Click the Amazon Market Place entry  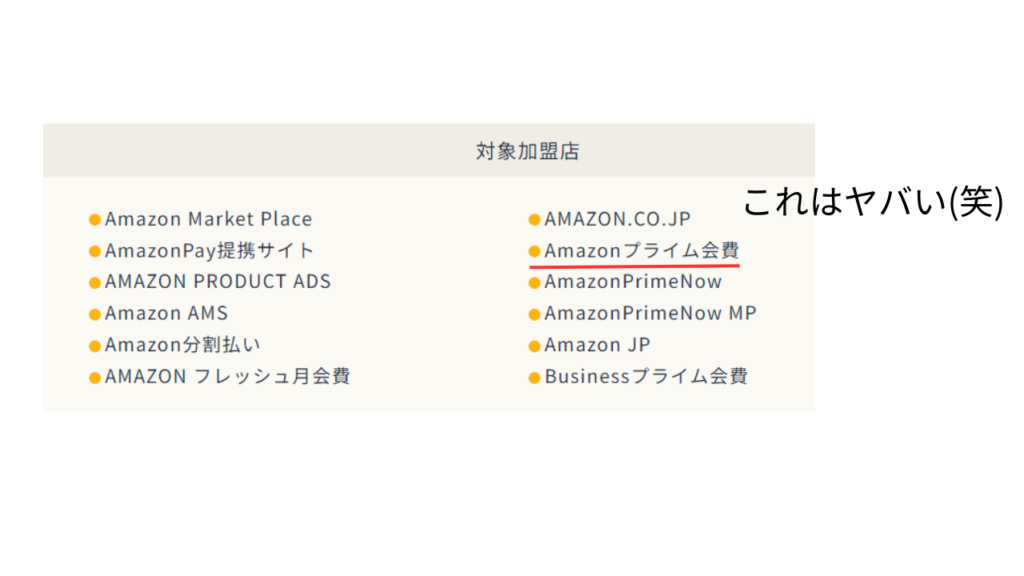coord(208,219)
